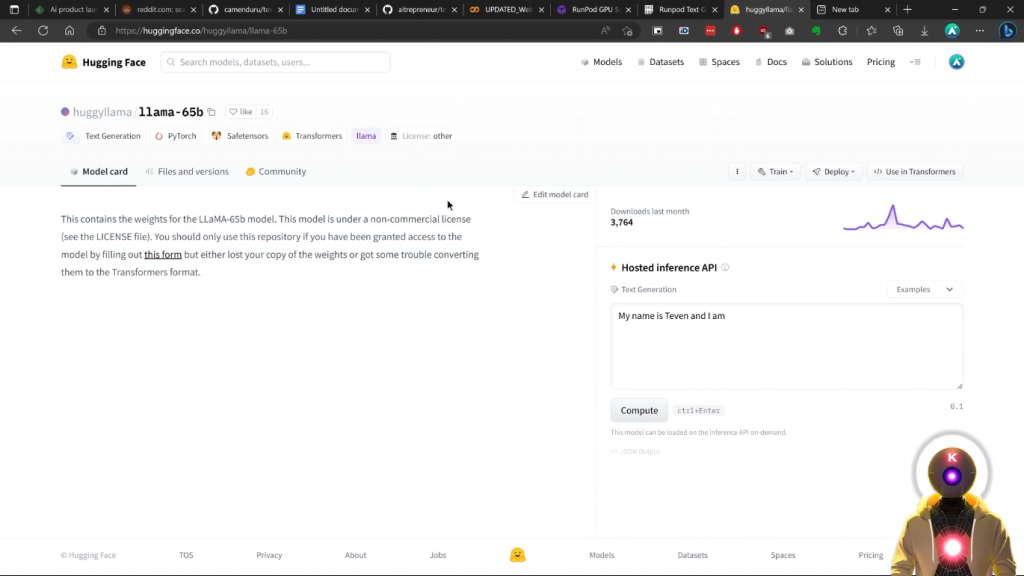The width and height of the screenshot is (1024, 576).
Task: Open the Community tab
Action: pos(281,172)
